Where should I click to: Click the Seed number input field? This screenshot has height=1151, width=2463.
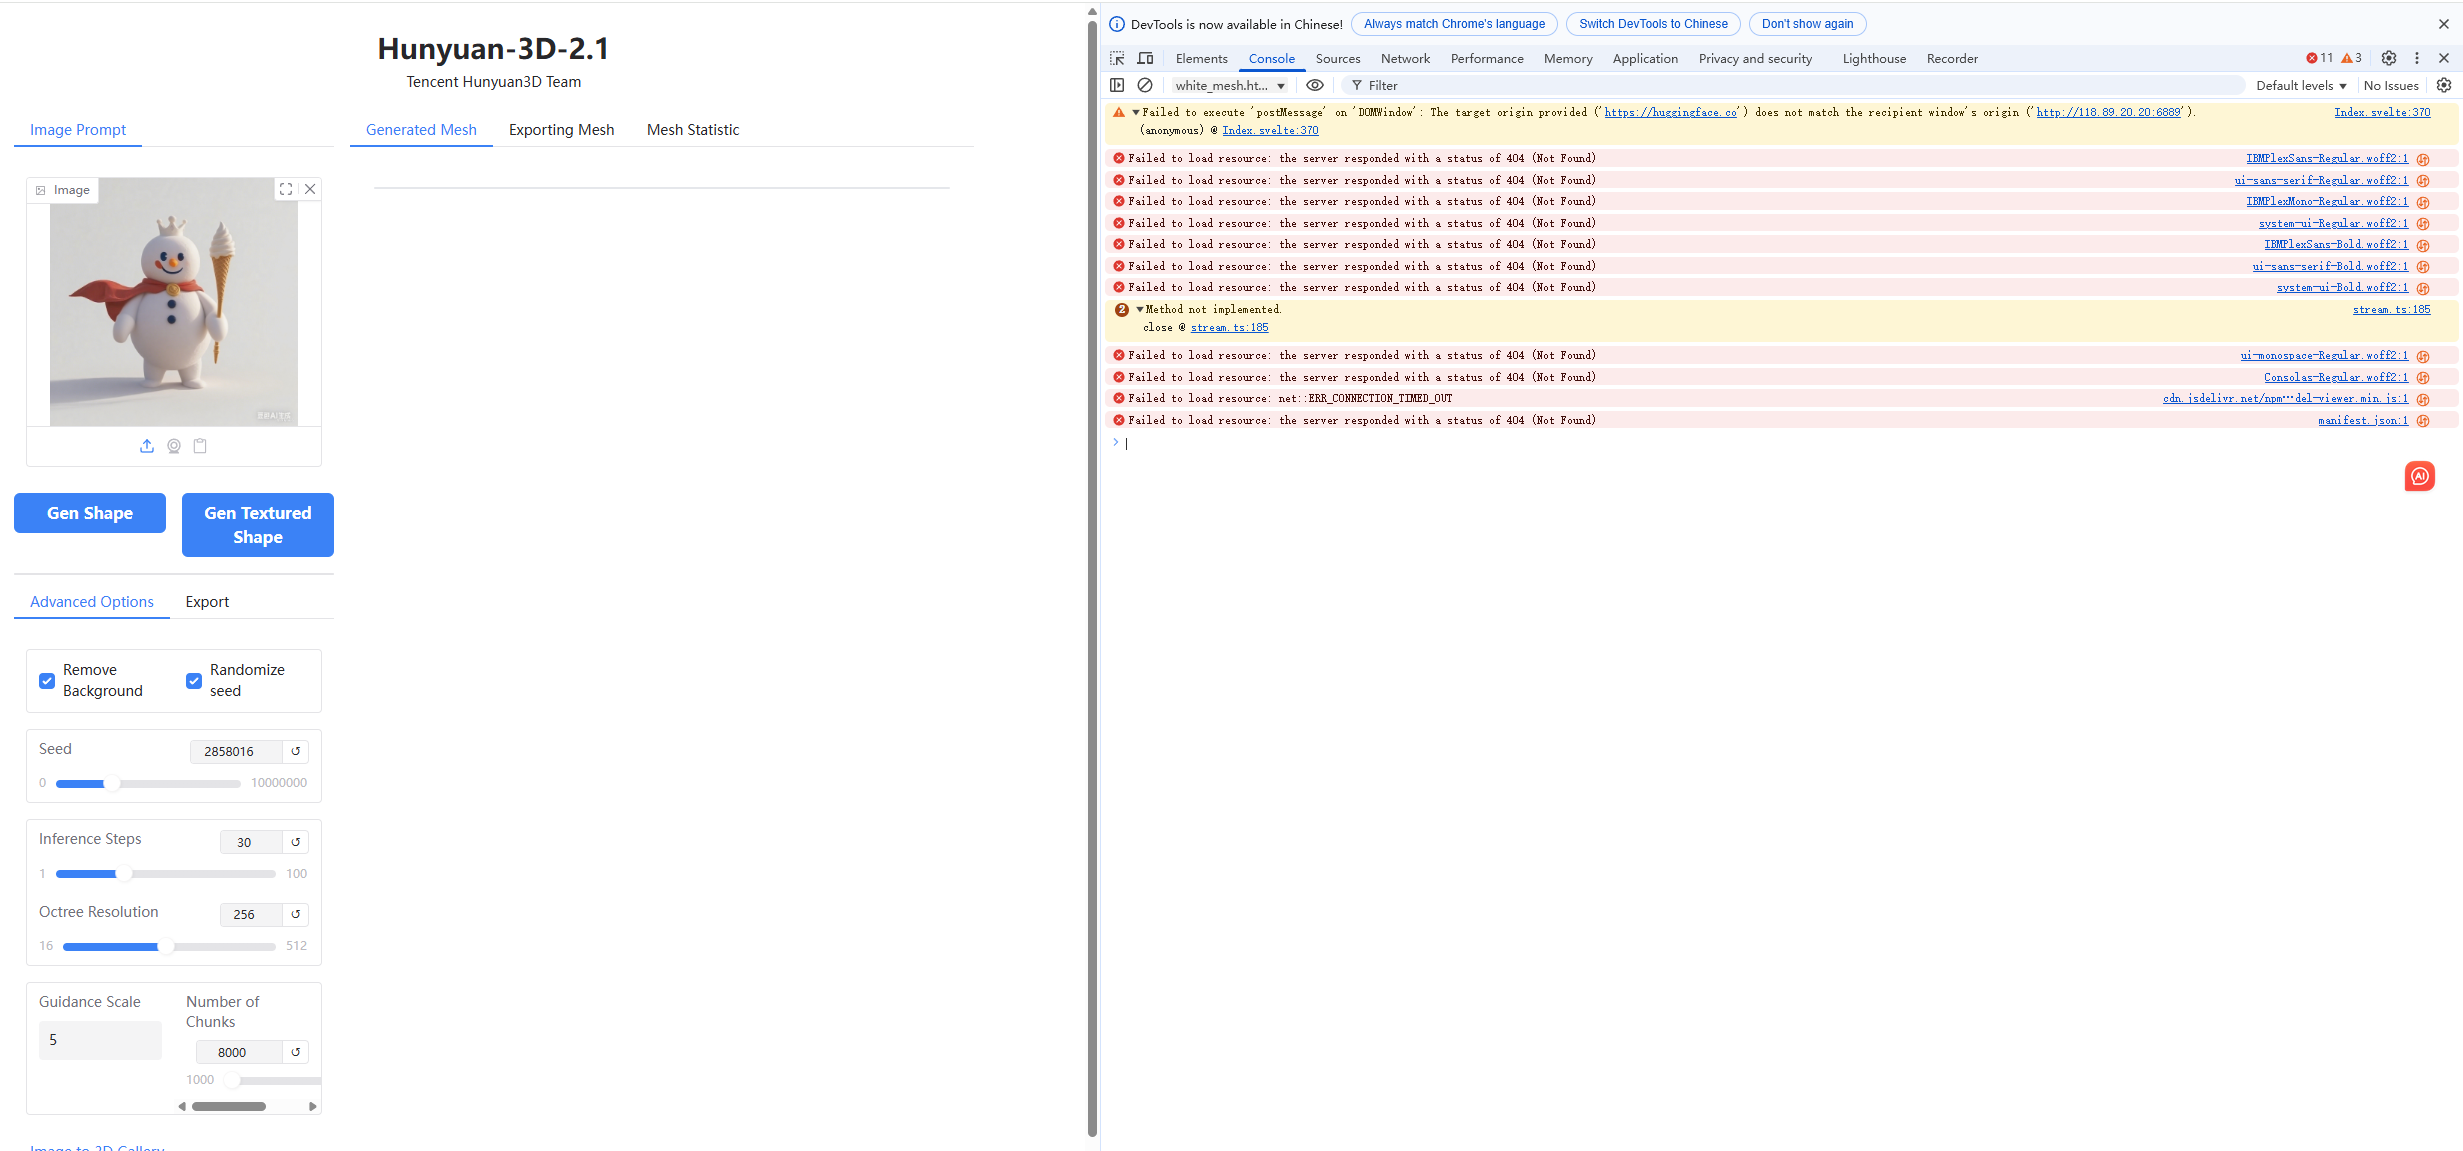[x=236, y=752]
